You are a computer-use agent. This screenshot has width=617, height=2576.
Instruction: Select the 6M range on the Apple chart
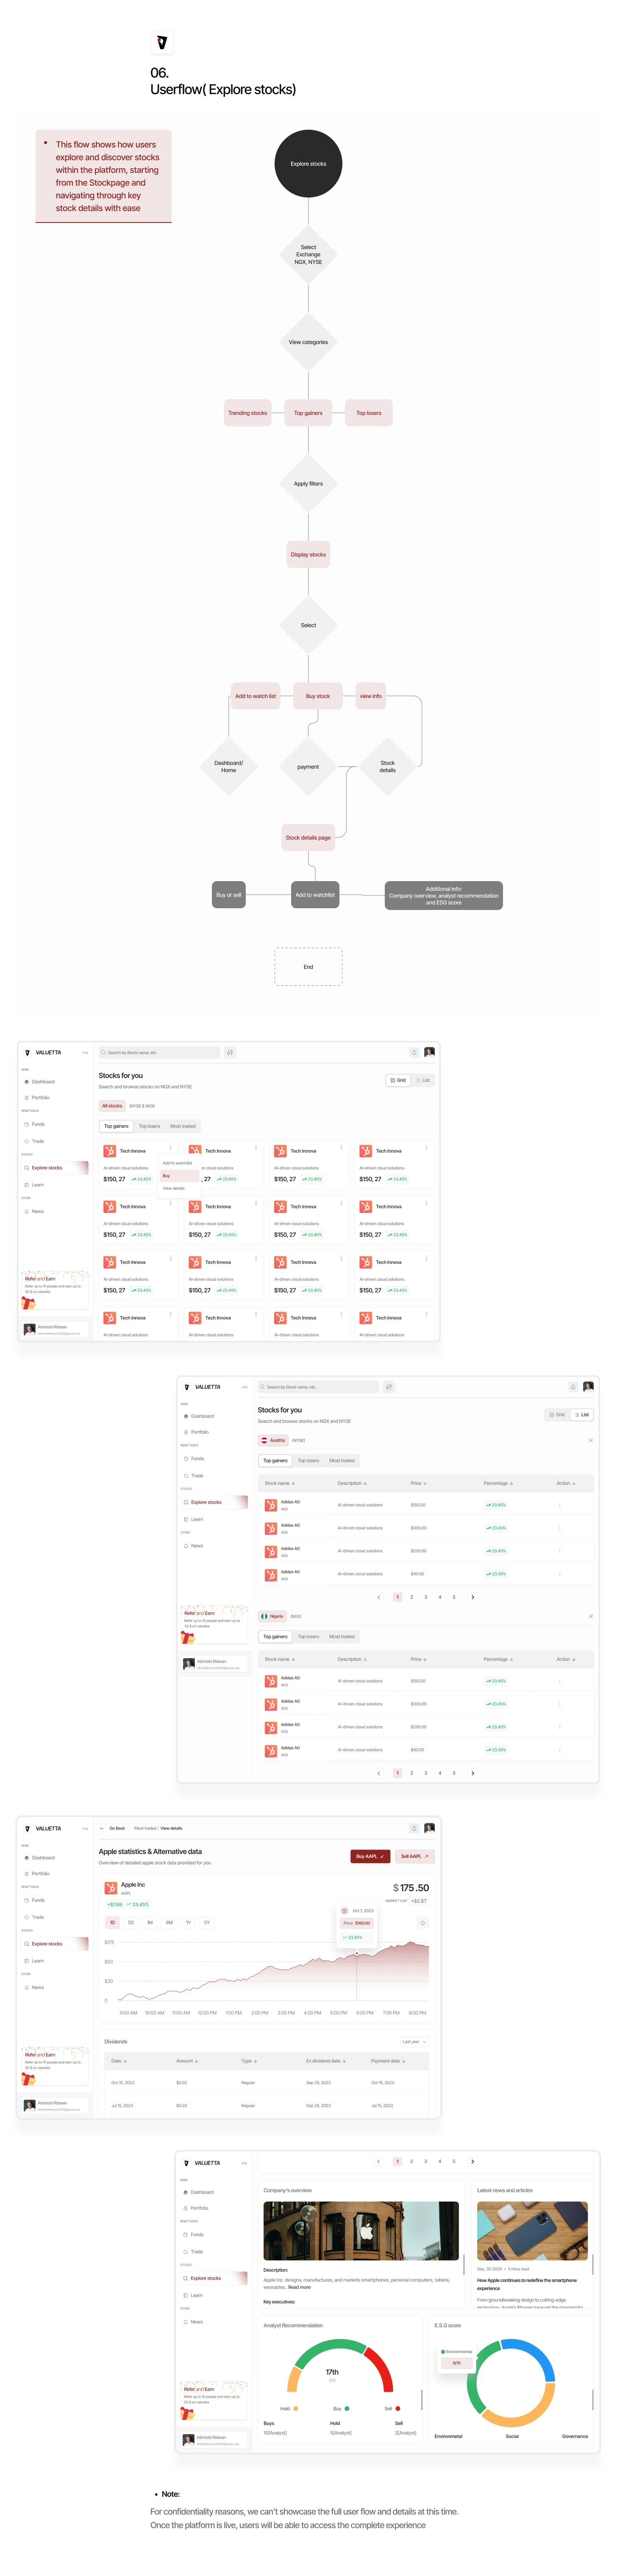tap(169, 1923)
